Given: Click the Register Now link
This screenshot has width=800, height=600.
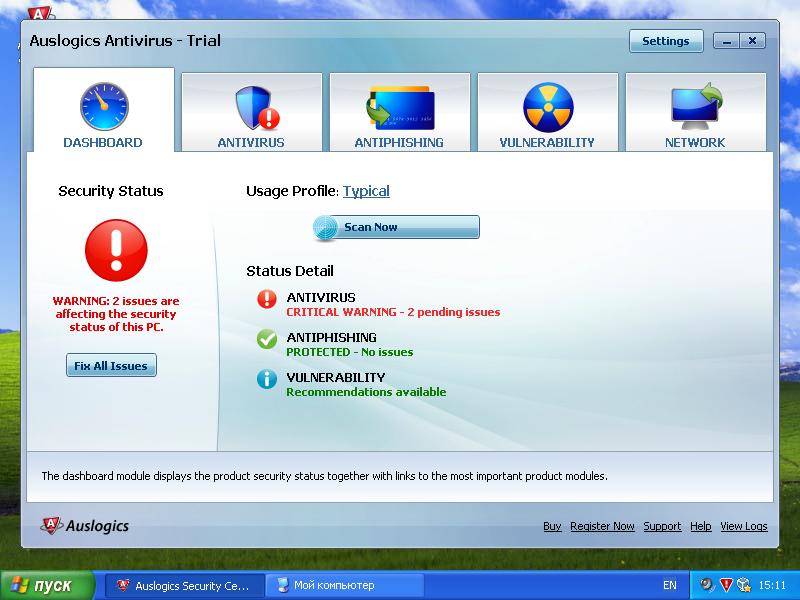Looking at the screenshot, I should click(602, 526).
